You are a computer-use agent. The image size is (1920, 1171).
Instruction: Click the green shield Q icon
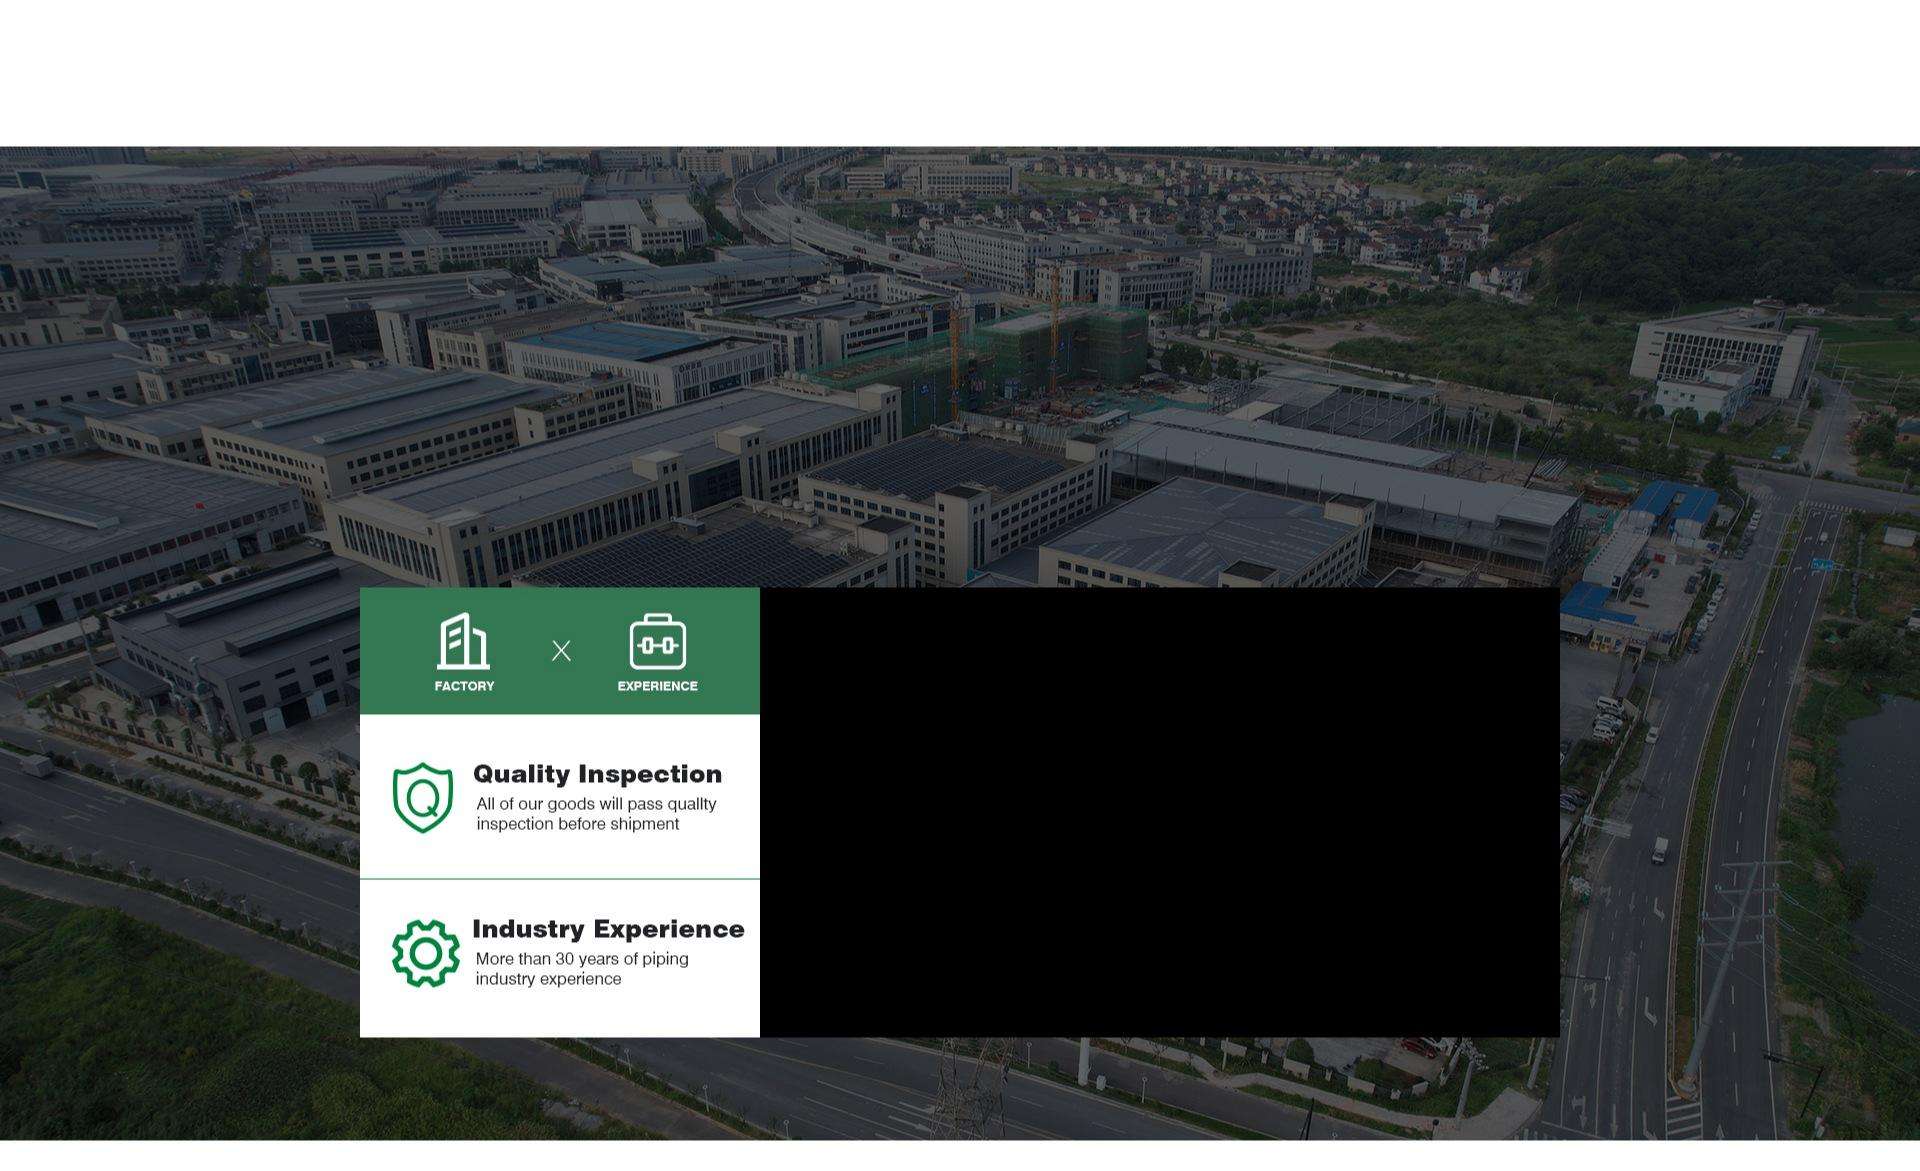tap(423, 797)
